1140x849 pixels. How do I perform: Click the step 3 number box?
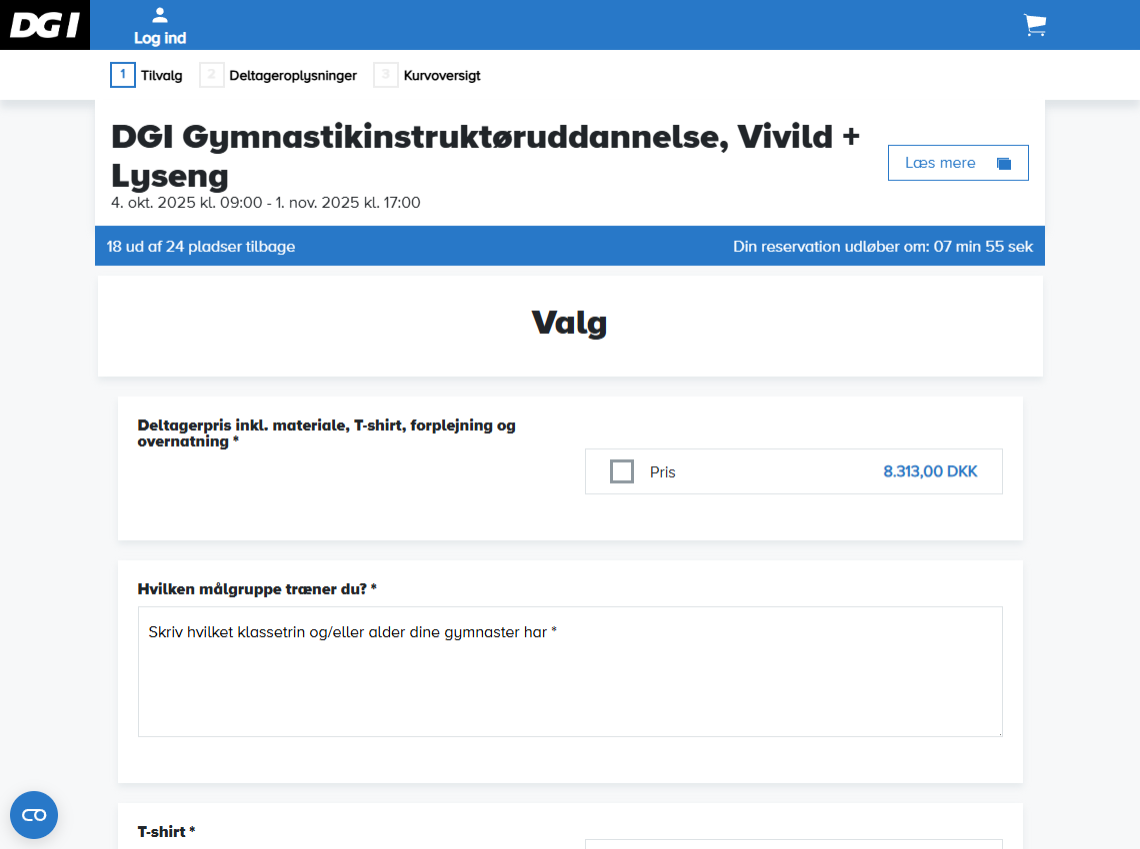[386, 75]
